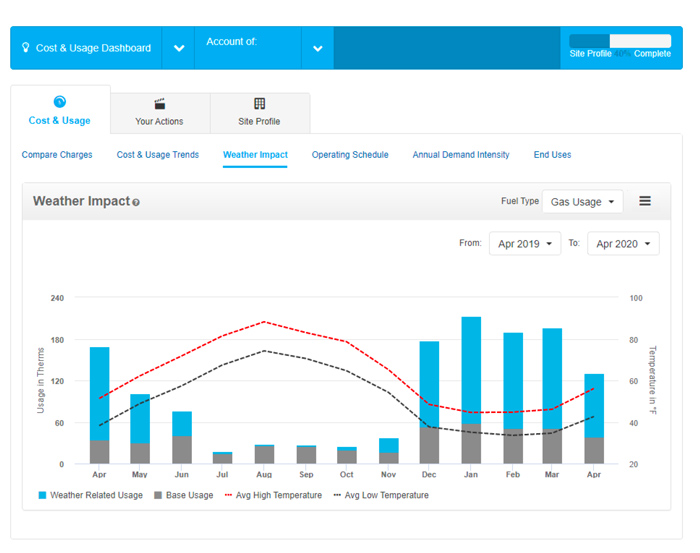This screenshot has width=700, height=553.
Task: Click the first April usage bar
Action: click(x=100, y=405)
